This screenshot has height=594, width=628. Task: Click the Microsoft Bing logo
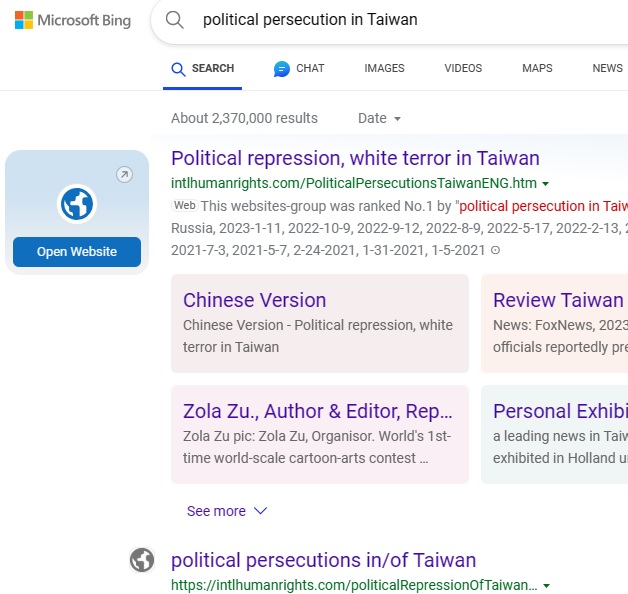(72, 20)
